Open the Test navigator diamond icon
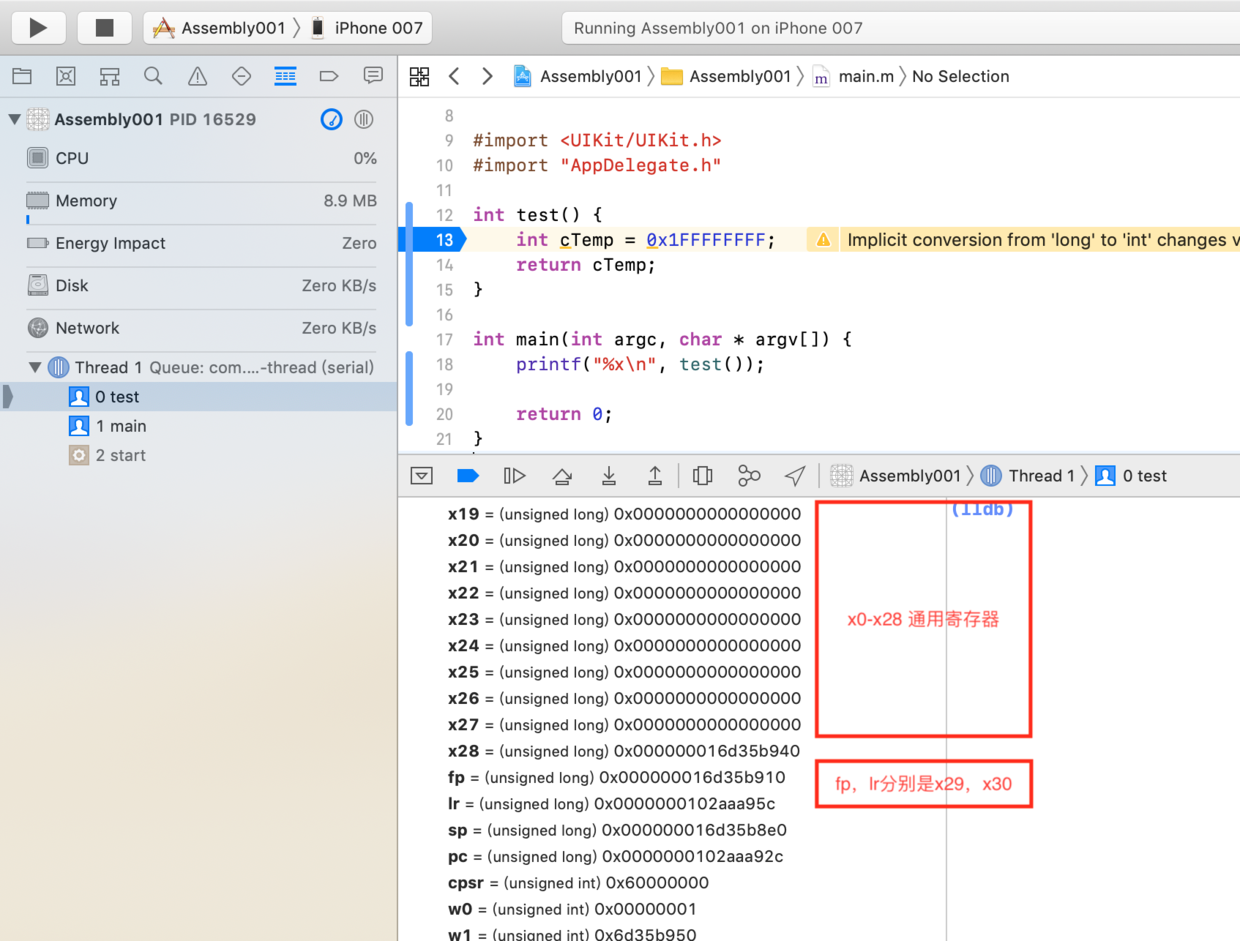Screen dimensions: 1240x941 click(x=241, y=76)
